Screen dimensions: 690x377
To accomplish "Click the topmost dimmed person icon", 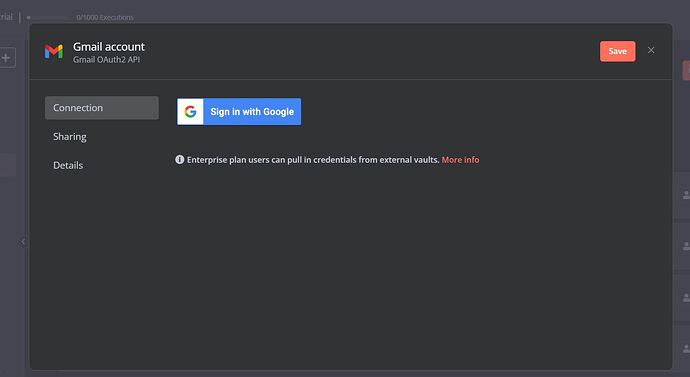I will coord(686,194).
